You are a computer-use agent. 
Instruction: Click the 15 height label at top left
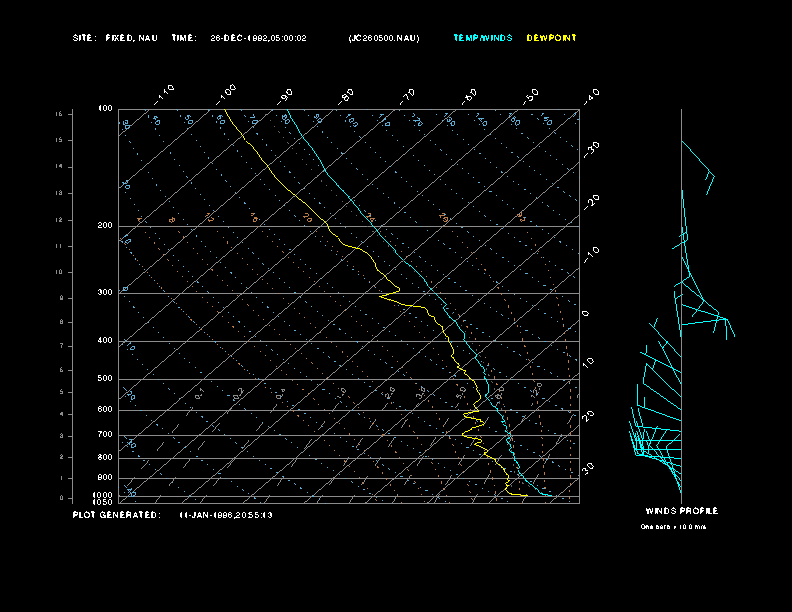(59, 114)
